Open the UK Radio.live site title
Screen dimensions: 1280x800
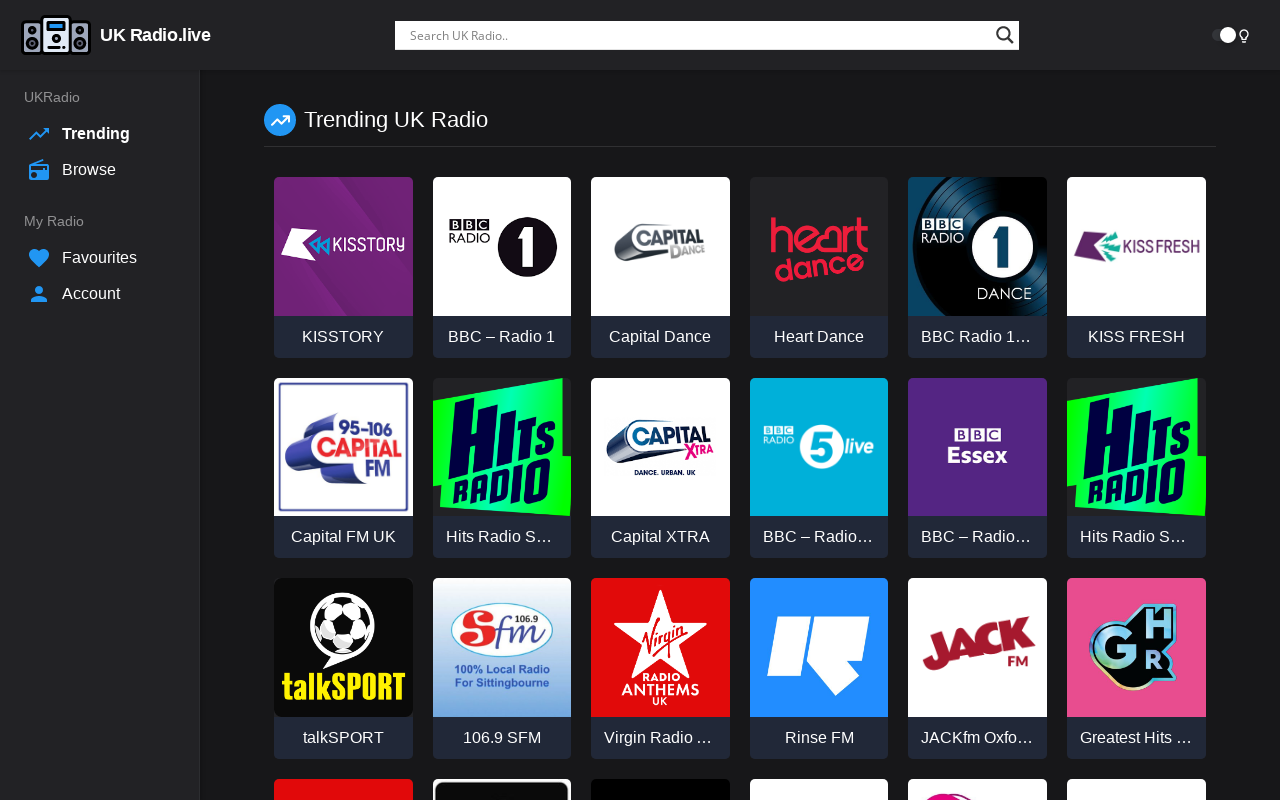[155, 35]
